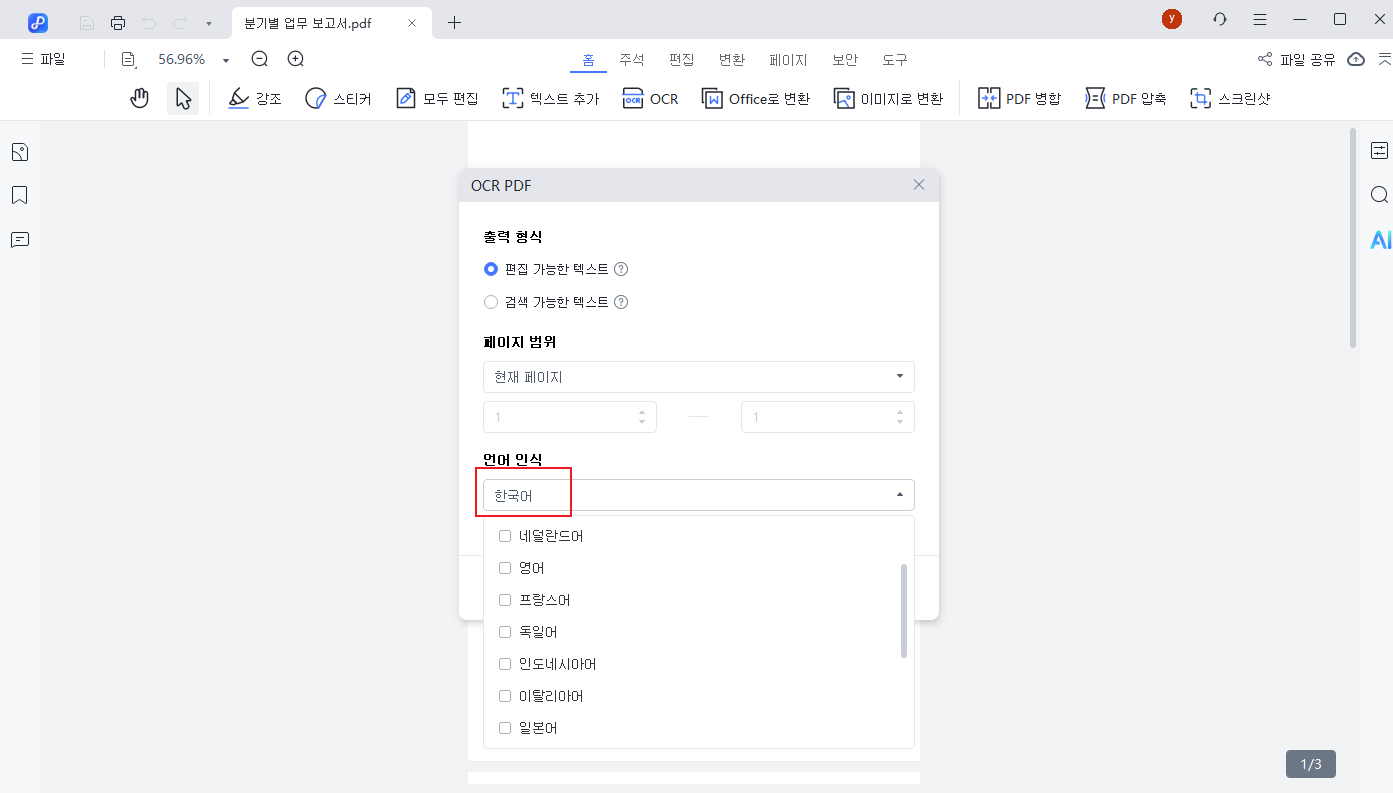1393x793 pixels.
Task: Switch to the 주석 tab
Action: pos(632,59)
